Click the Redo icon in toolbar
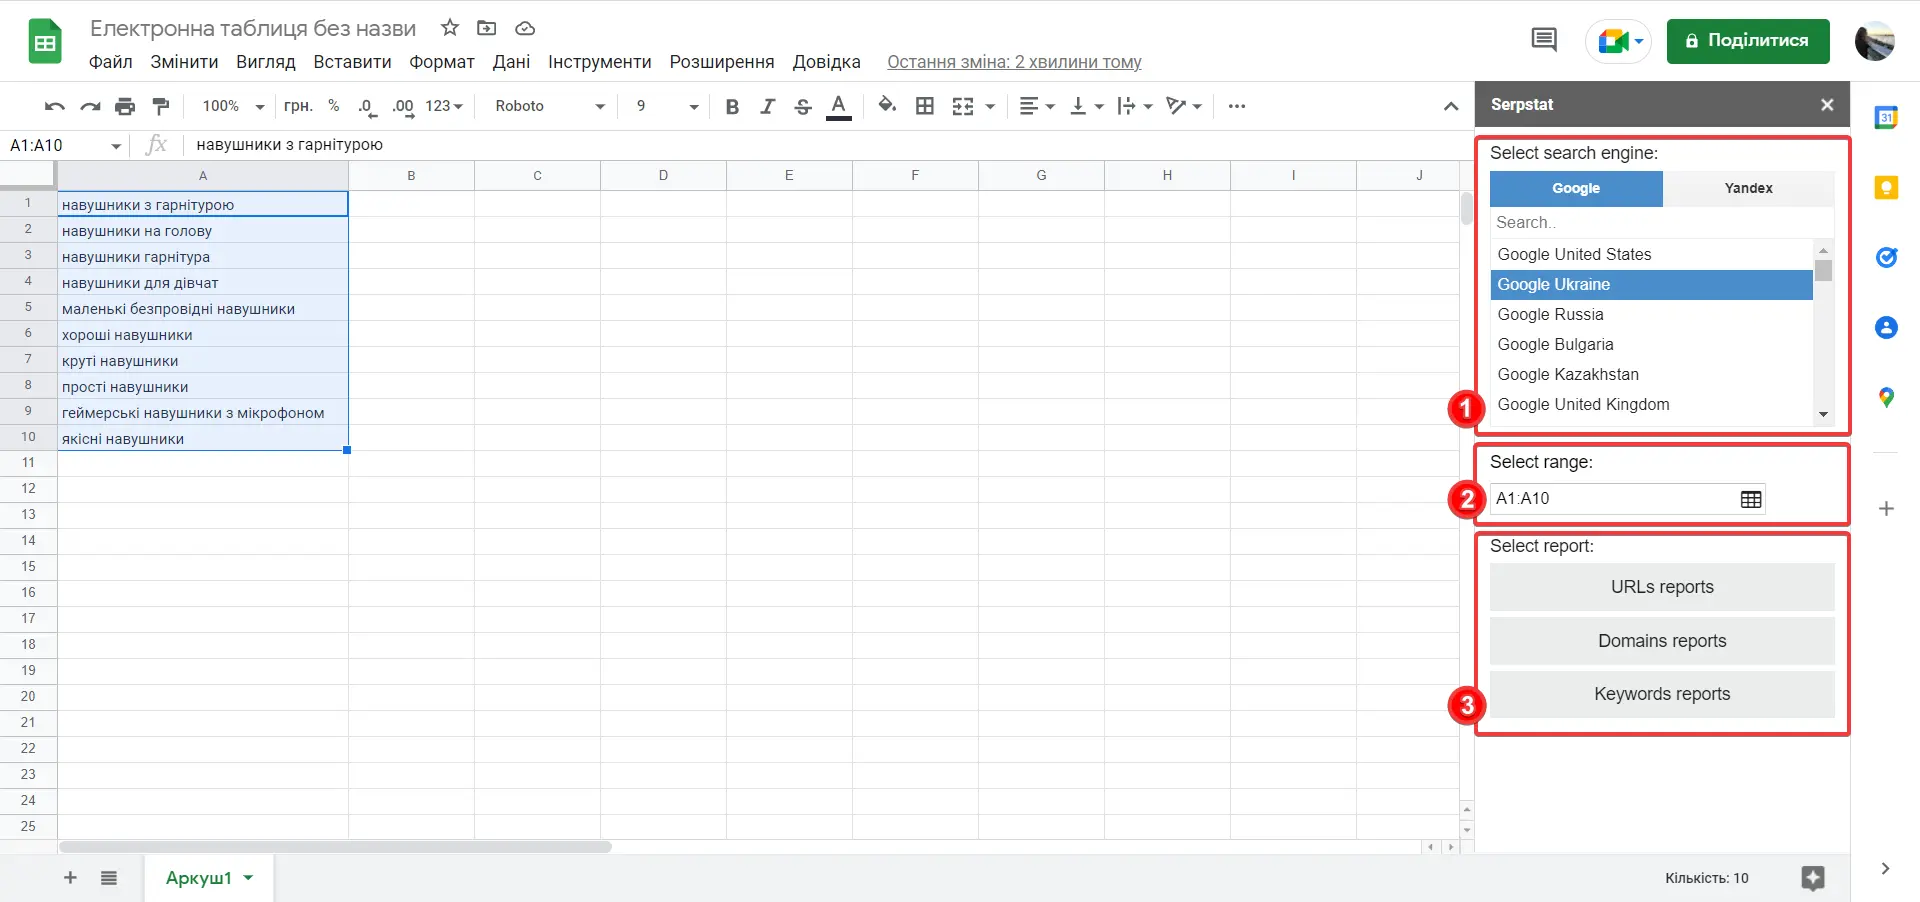 tap(90, 106)
